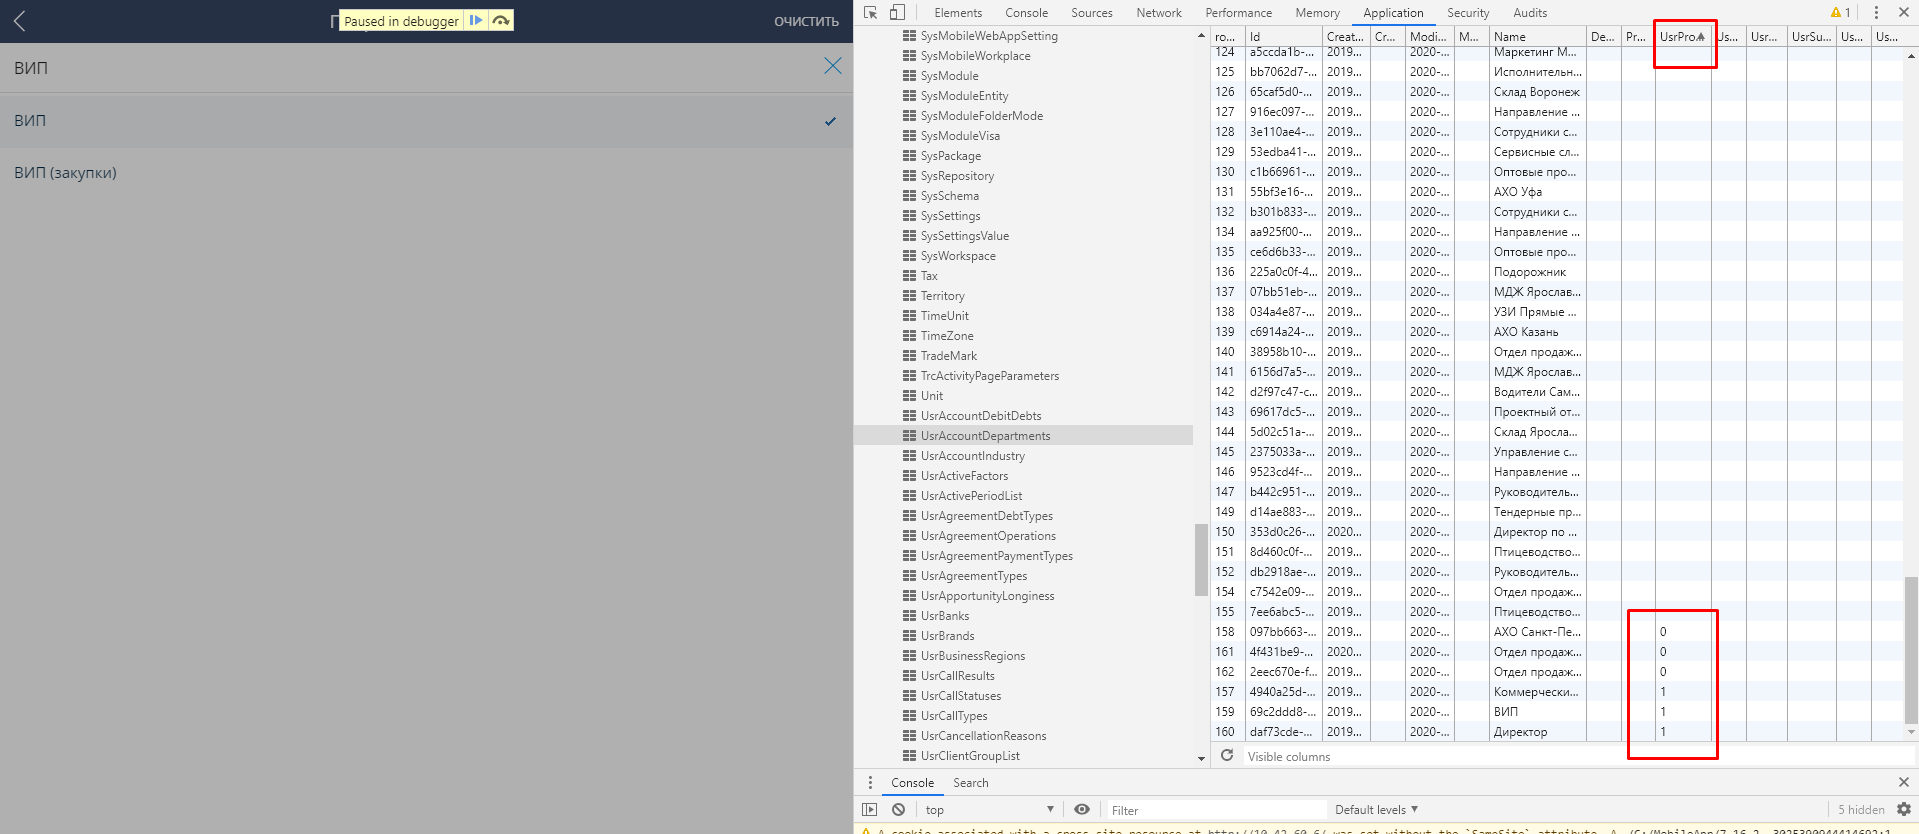The height and width of the screenshot is (834, 1919).
Task: Open the Security tab
Action: [1468, 13]
